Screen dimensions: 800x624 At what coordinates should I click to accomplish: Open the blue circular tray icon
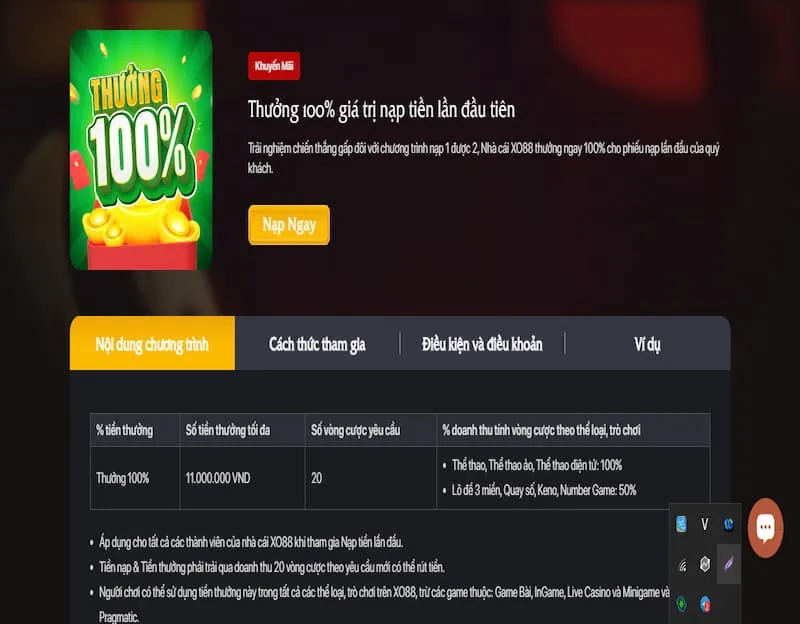click(x=728, y=524)
